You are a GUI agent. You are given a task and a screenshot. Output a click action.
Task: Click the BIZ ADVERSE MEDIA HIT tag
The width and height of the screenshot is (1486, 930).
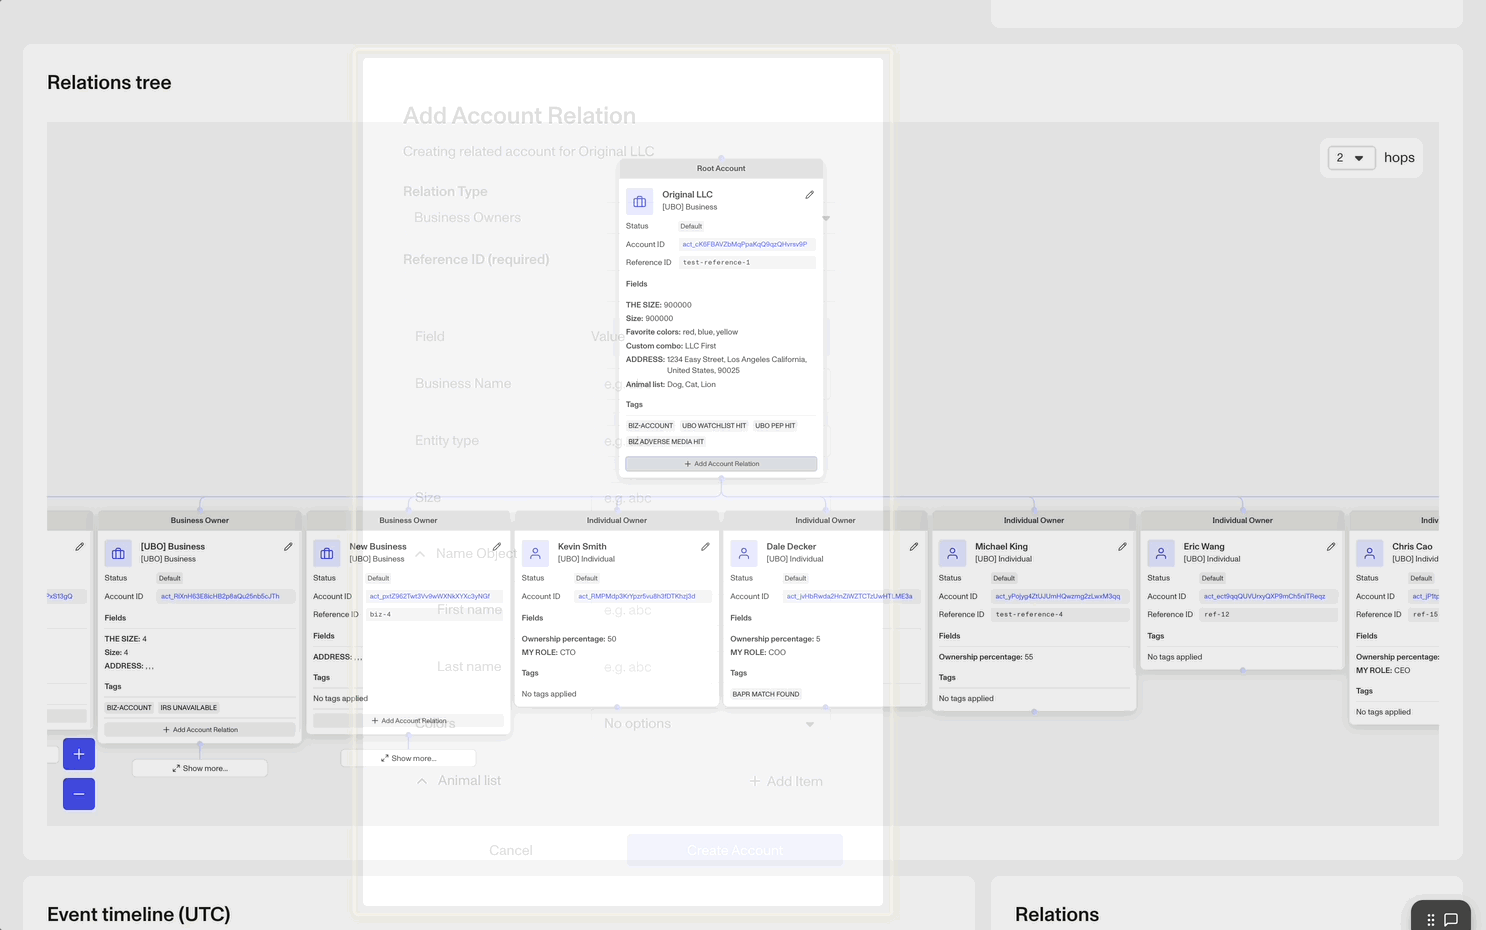click(x=666, y=442)
